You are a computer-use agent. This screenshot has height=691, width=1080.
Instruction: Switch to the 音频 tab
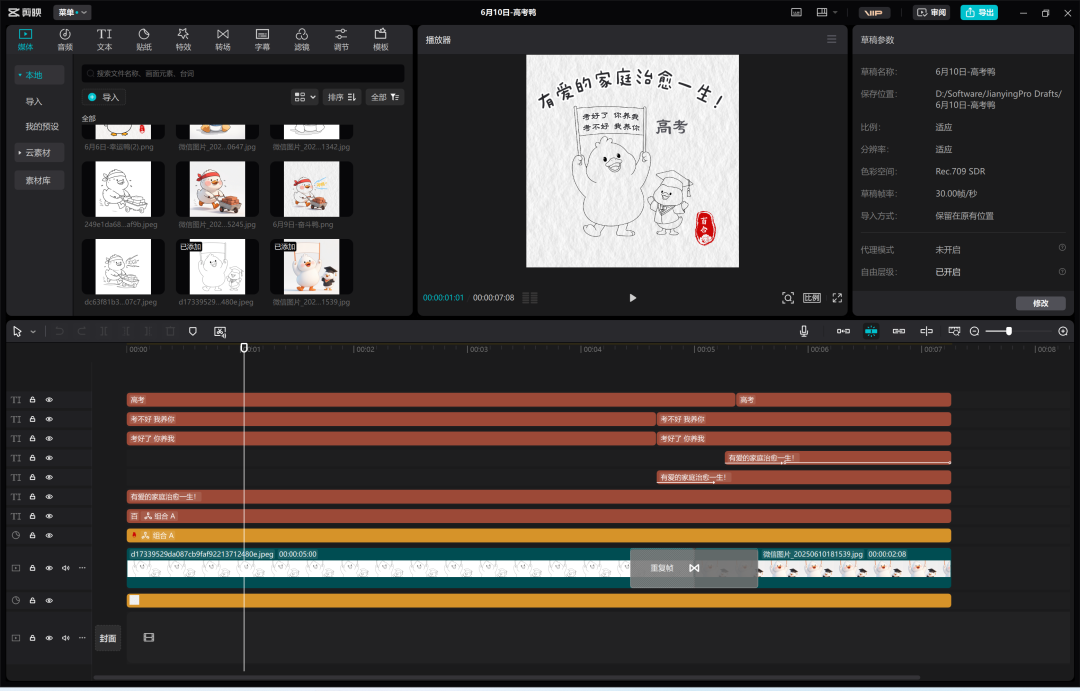click(65, 39)
